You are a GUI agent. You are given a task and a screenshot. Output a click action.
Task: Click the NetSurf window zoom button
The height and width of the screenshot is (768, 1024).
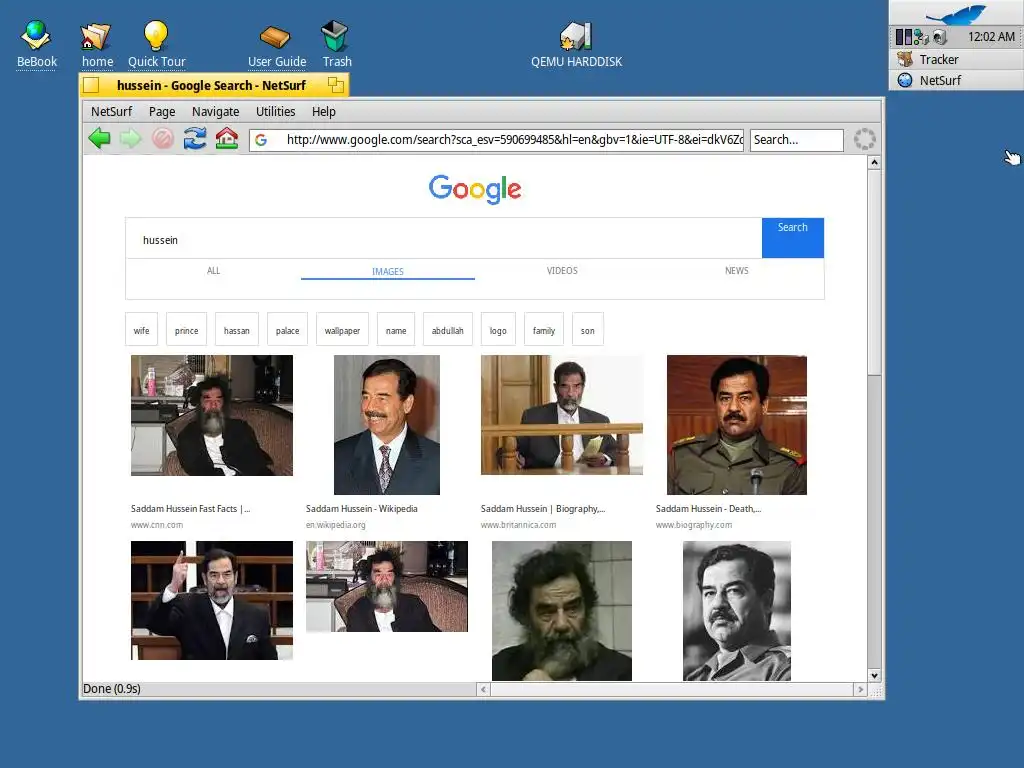coord(336,85)
